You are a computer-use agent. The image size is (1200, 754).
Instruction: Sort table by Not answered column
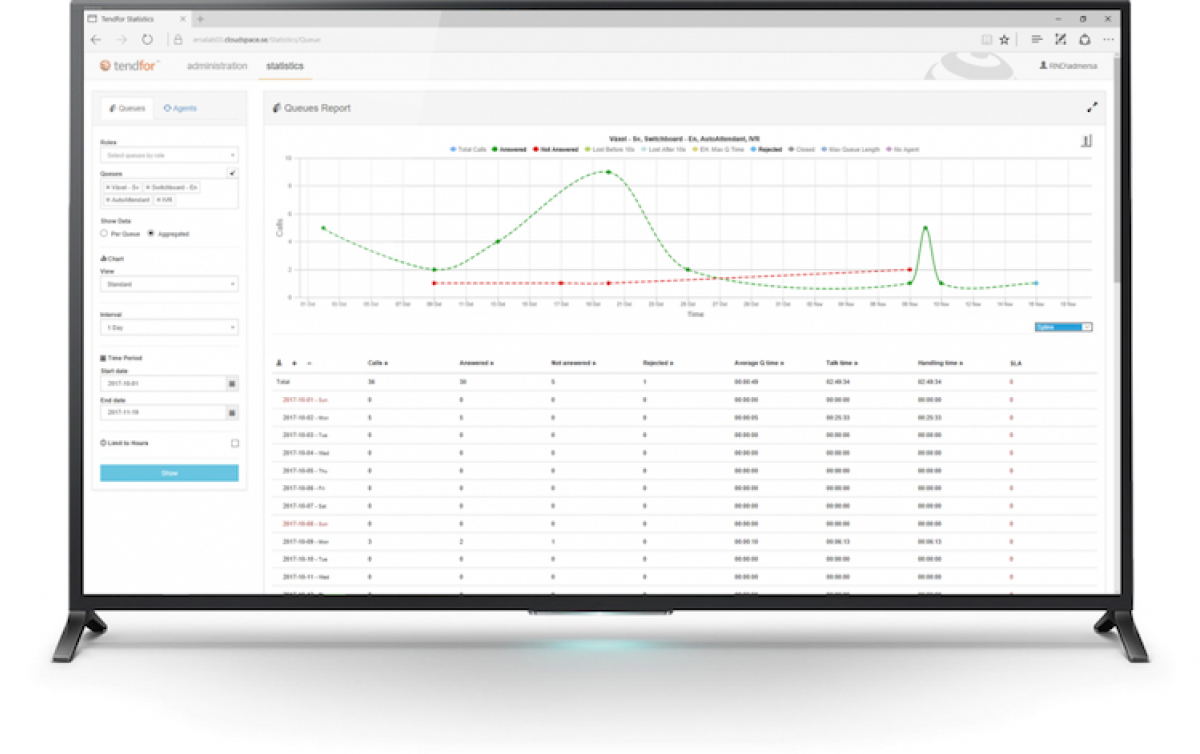(574, 363)
